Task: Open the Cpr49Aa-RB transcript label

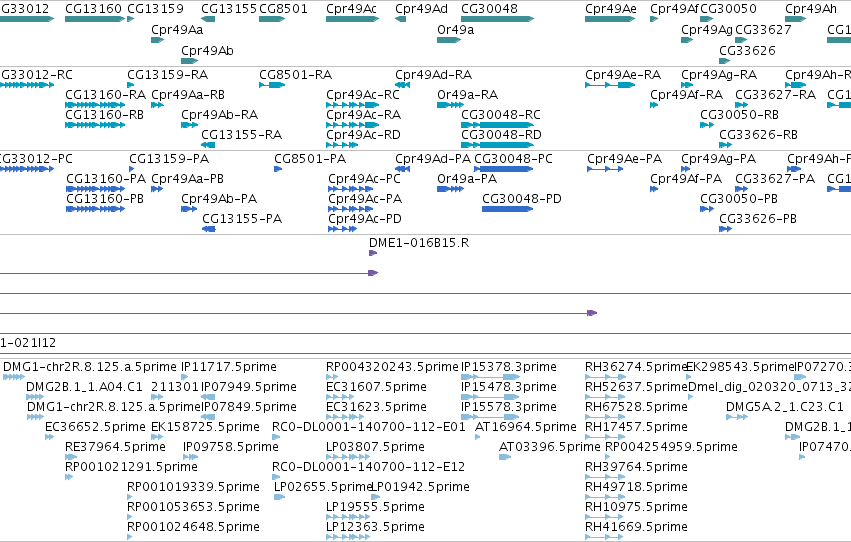Action: pos(188,94)
